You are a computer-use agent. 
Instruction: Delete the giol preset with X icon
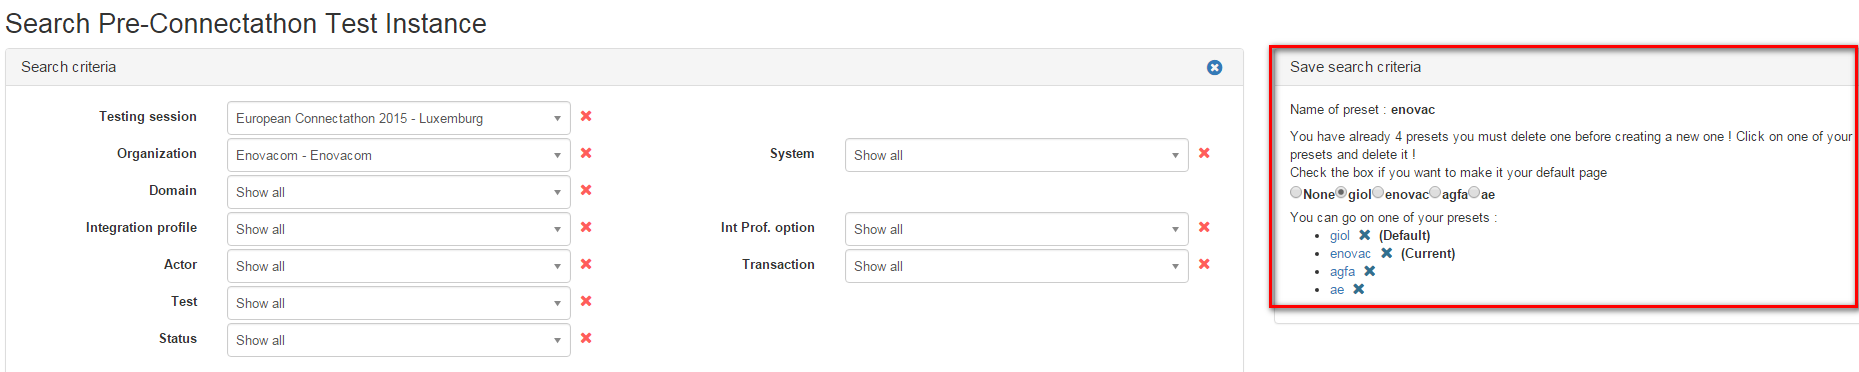(x=1364, y=235)
